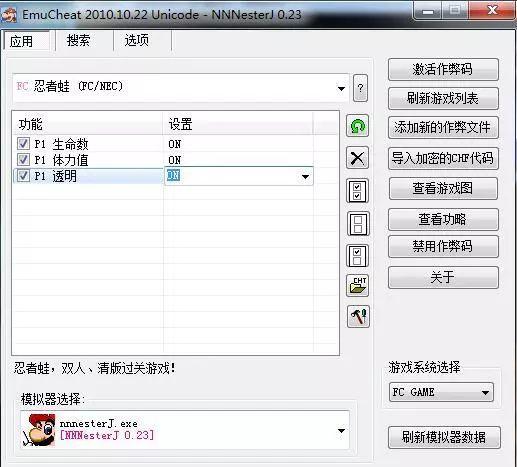This screenshot has width=517, height=467.
Task: Click the green refresh arrow icon
Action: click(x=357, y=126)
